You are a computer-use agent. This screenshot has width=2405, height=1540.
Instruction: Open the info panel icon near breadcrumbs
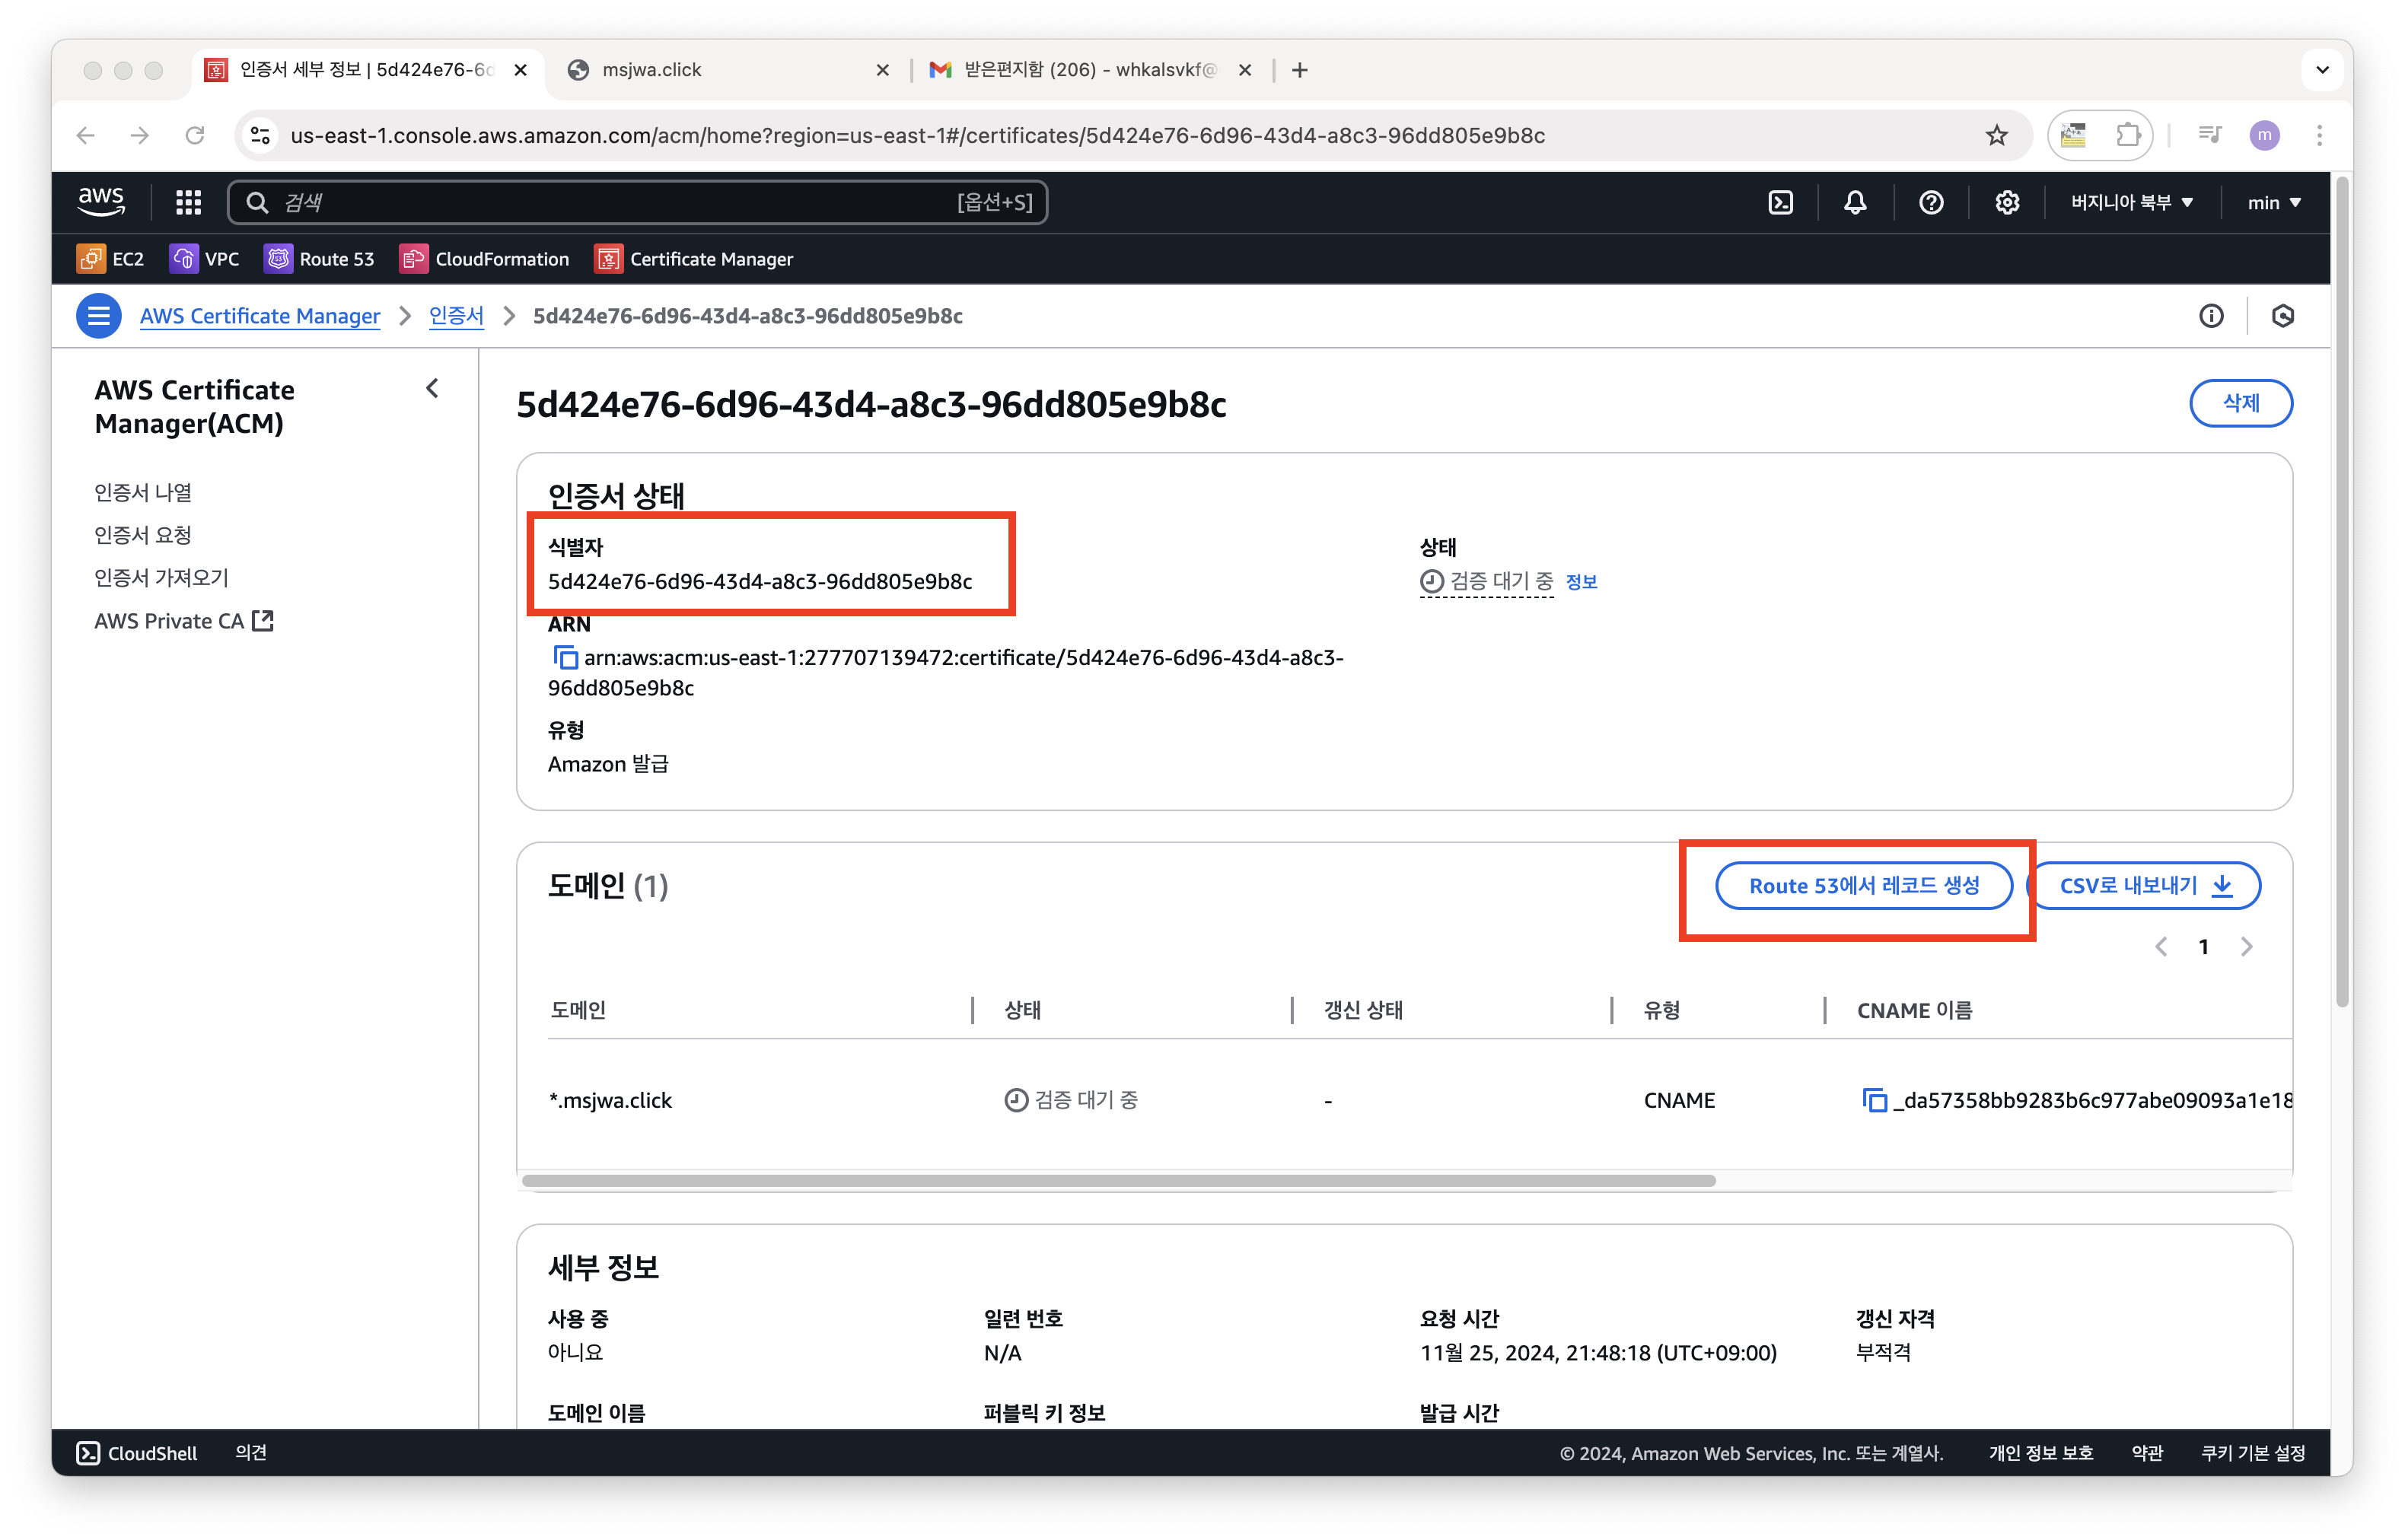point(2211,316)
